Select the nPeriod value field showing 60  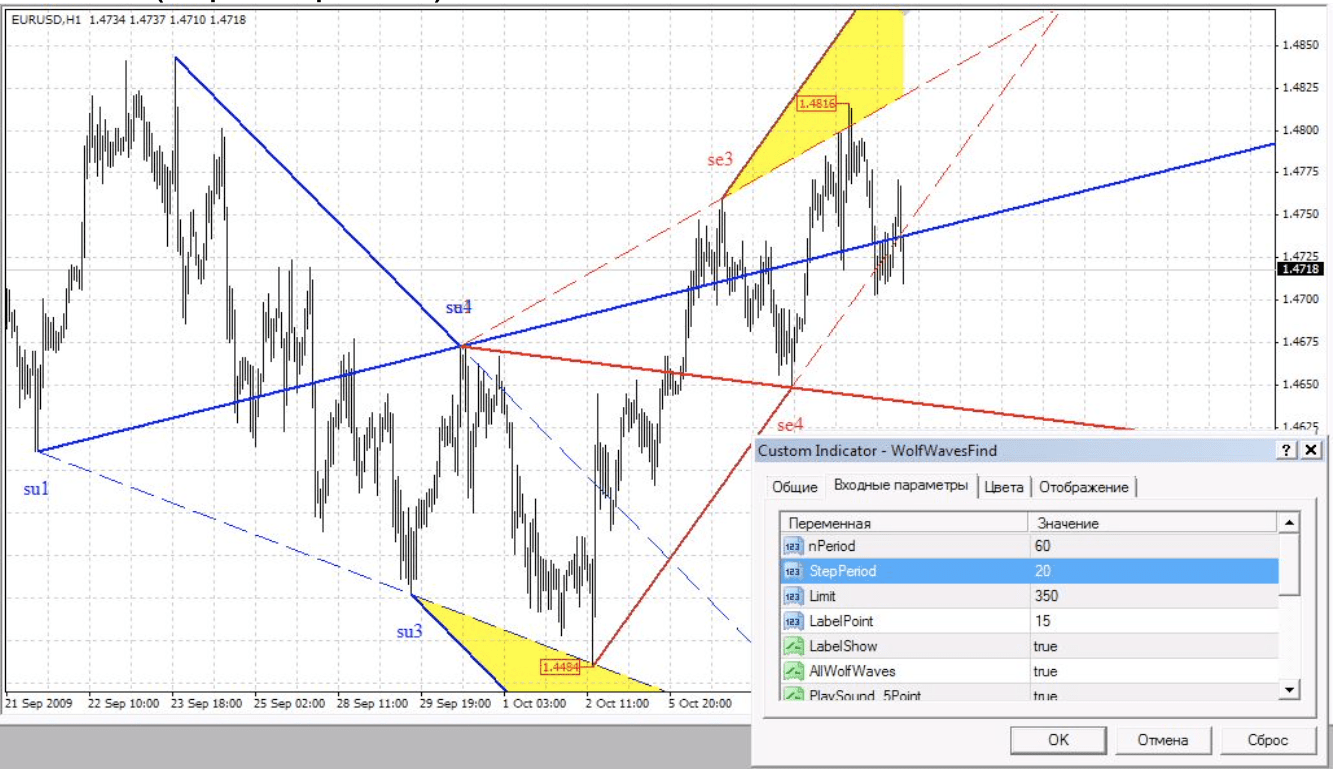1152,546
